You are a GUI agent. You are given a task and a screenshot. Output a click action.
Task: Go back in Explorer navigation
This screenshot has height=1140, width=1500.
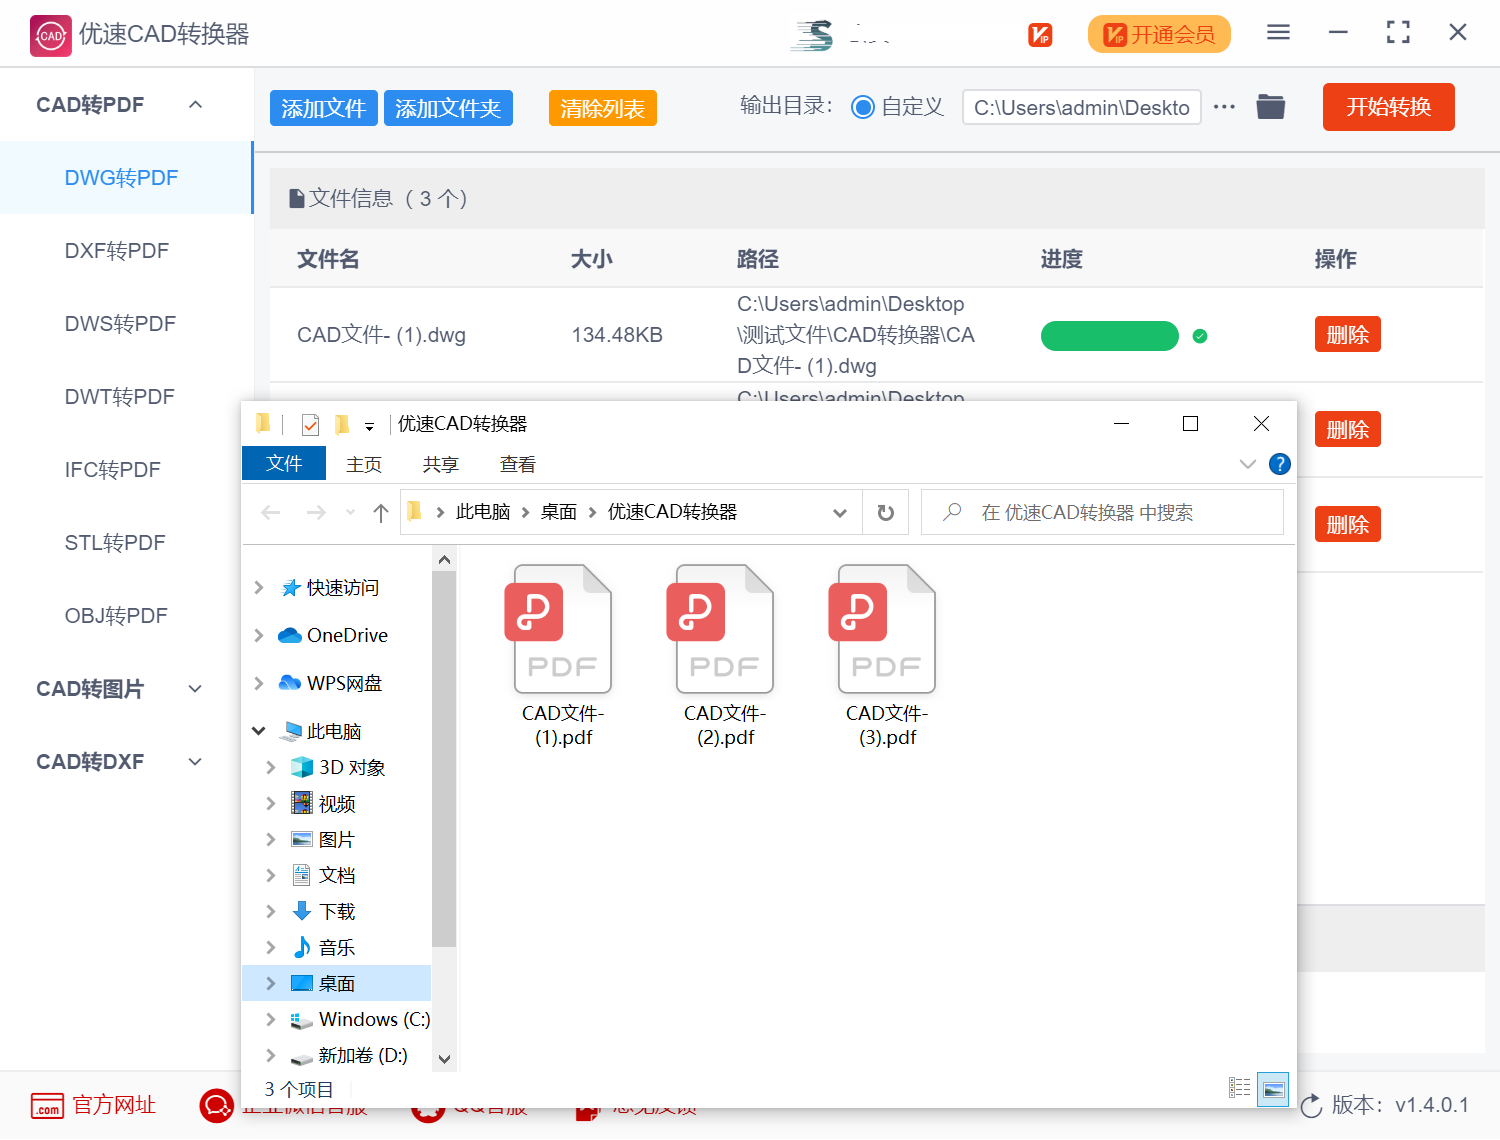tap(270, 513)
